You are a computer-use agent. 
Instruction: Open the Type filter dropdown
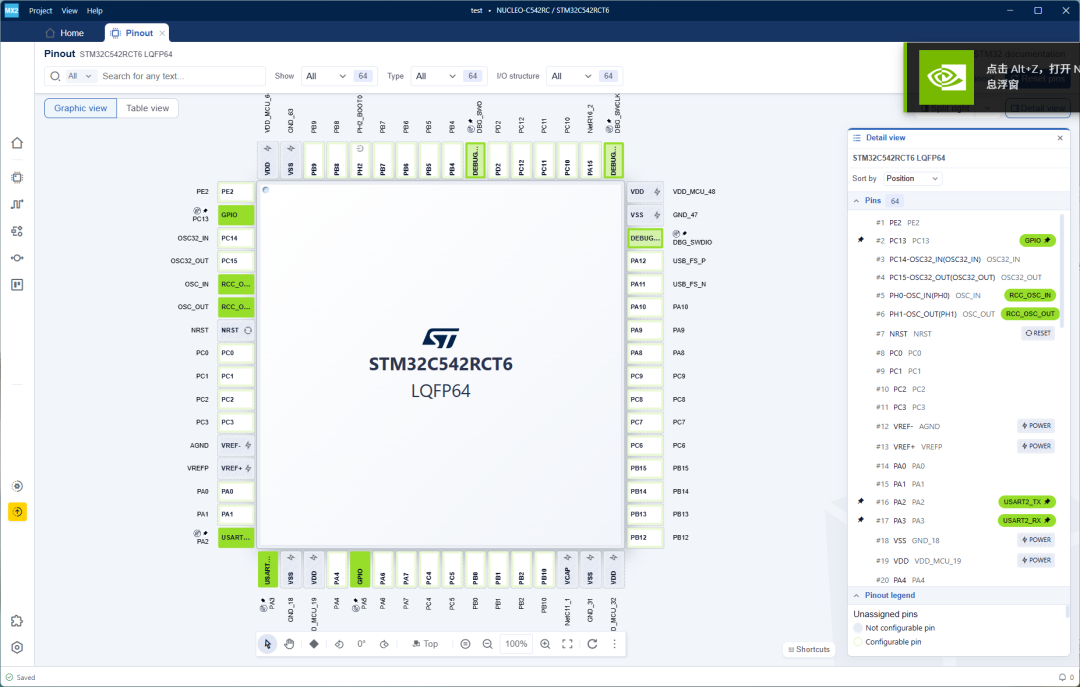tap(435, 76)
